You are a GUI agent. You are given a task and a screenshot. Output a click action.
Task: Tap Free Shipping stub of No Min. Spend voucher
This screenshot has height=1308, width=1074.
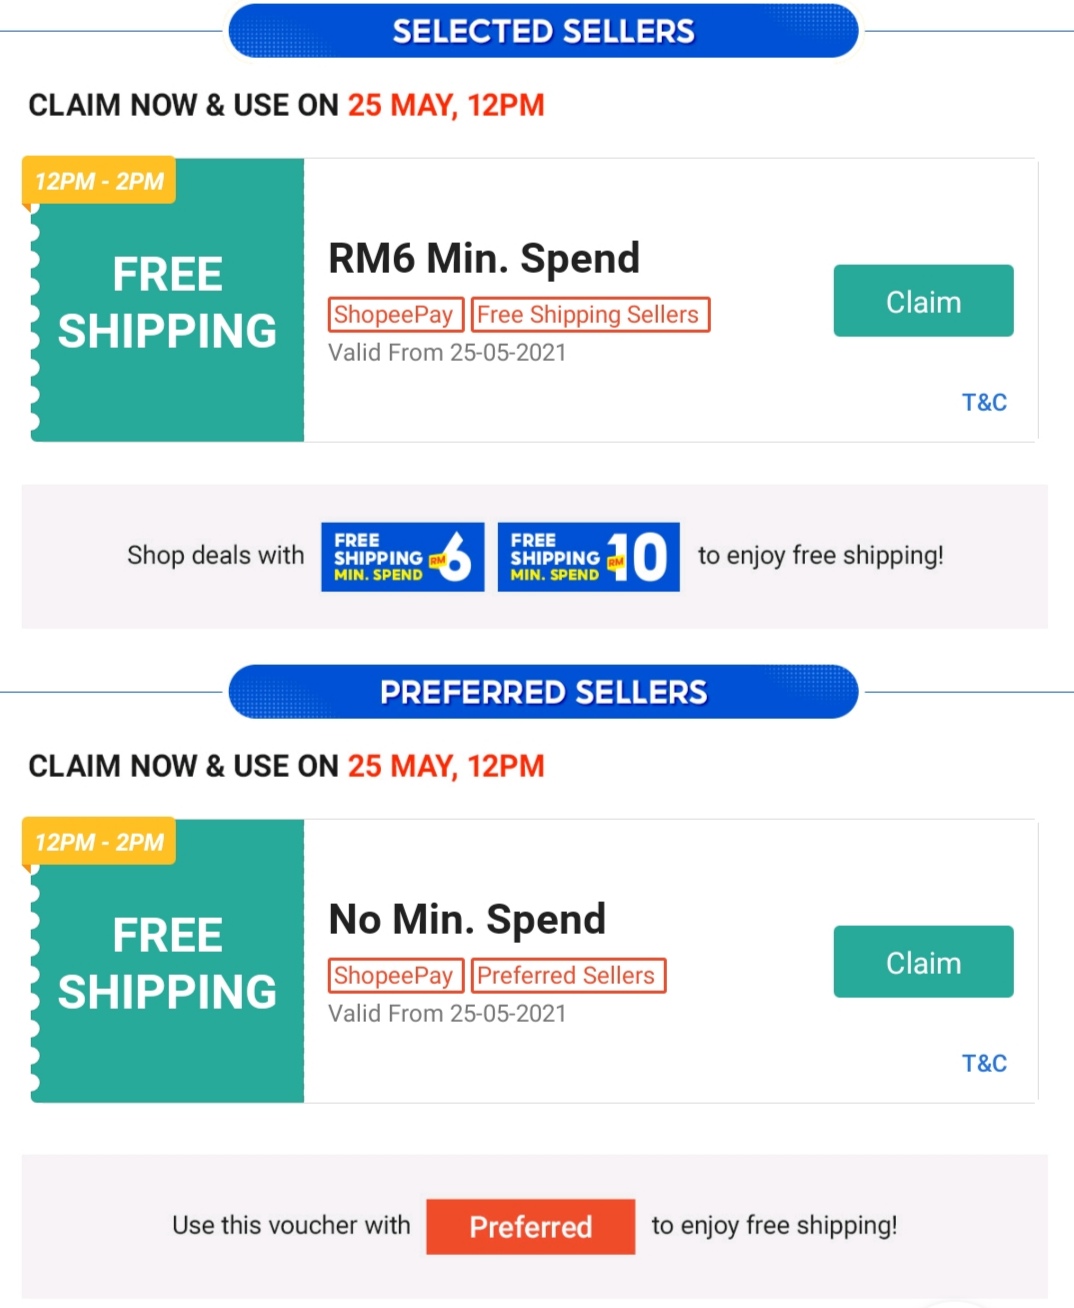point(167,963)
